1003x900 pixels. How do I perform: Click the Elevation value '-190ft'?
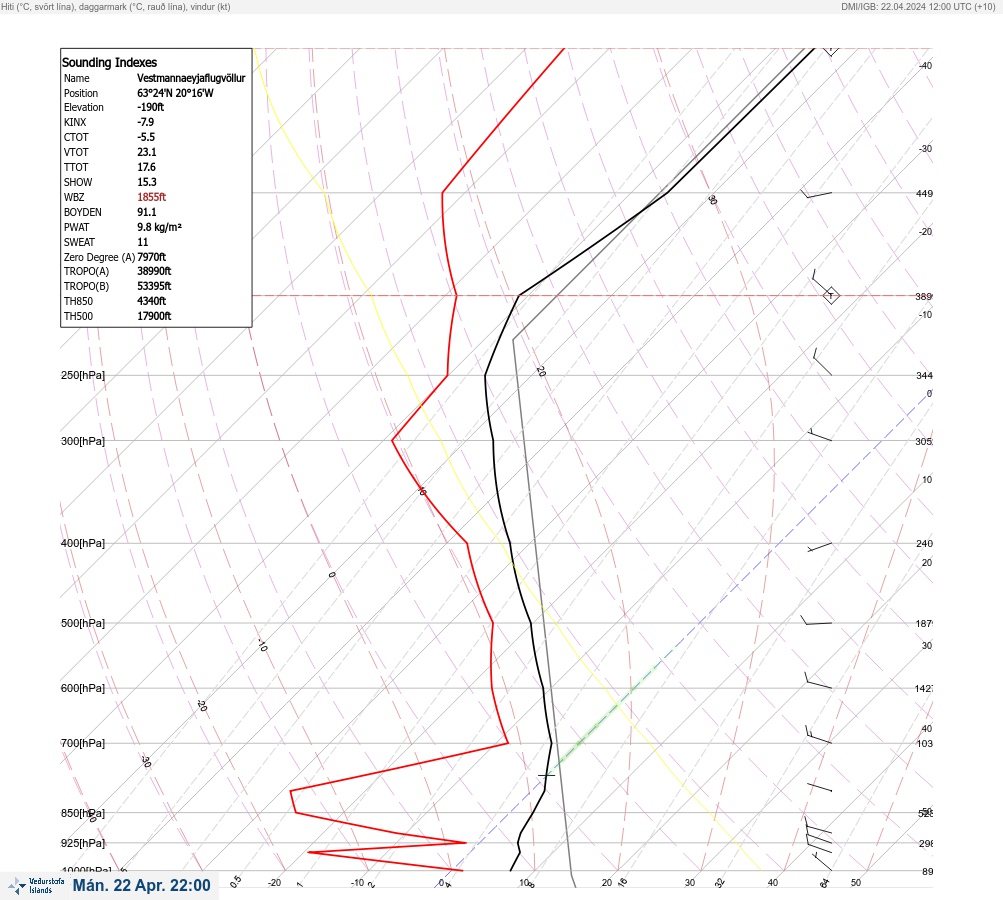150,107
